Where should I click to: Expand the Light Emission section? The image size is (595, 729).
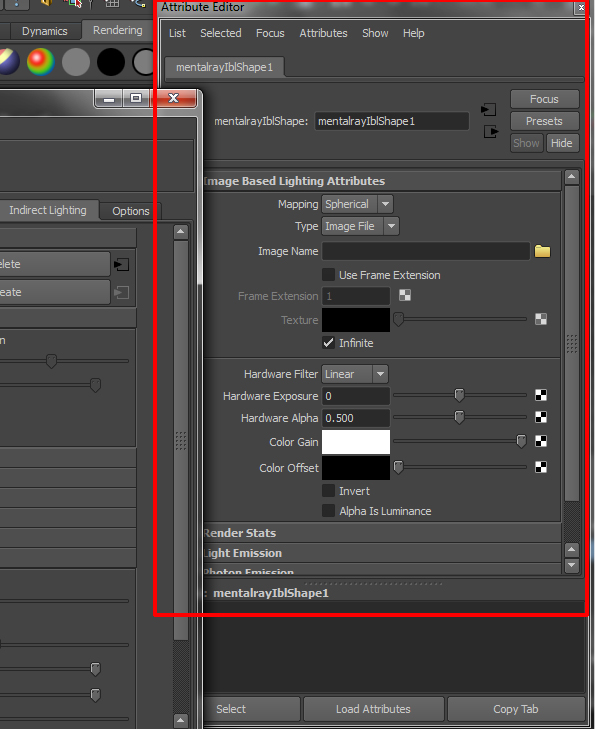382,553
